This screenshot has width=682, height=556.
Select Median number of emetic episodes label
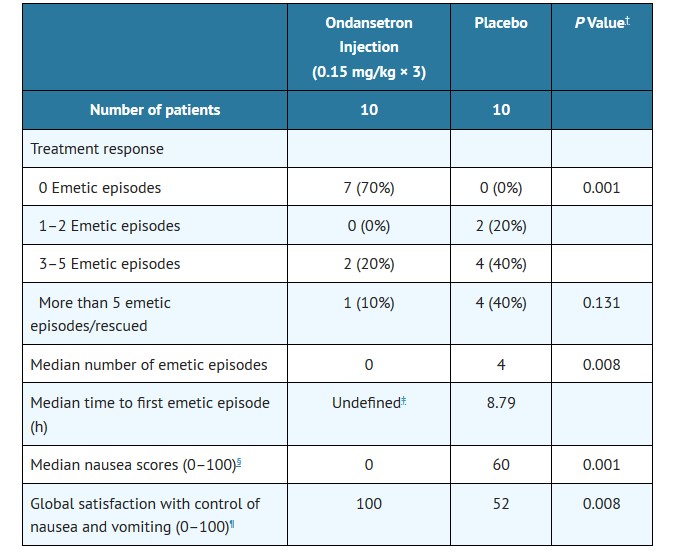(149, 364)
